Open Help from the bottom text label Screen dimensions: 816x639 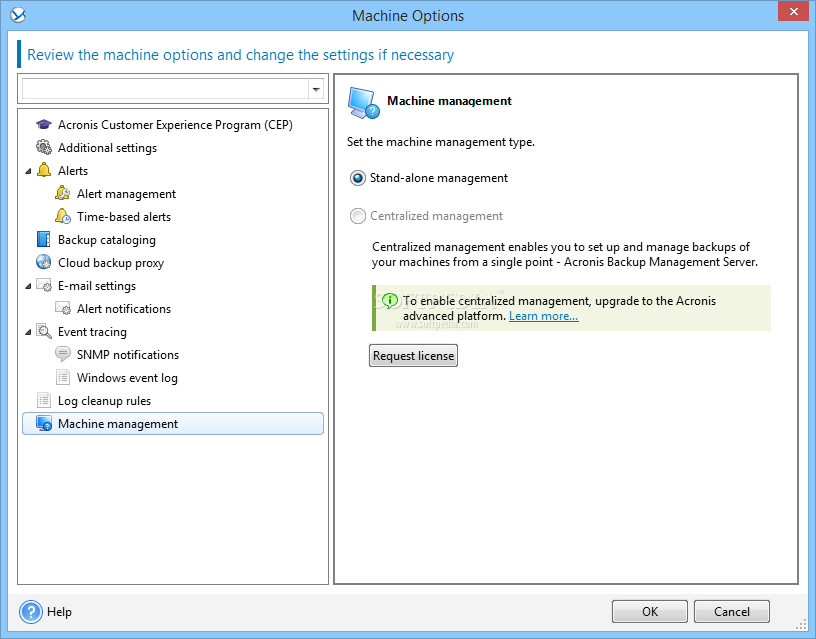tap(59, 612)
